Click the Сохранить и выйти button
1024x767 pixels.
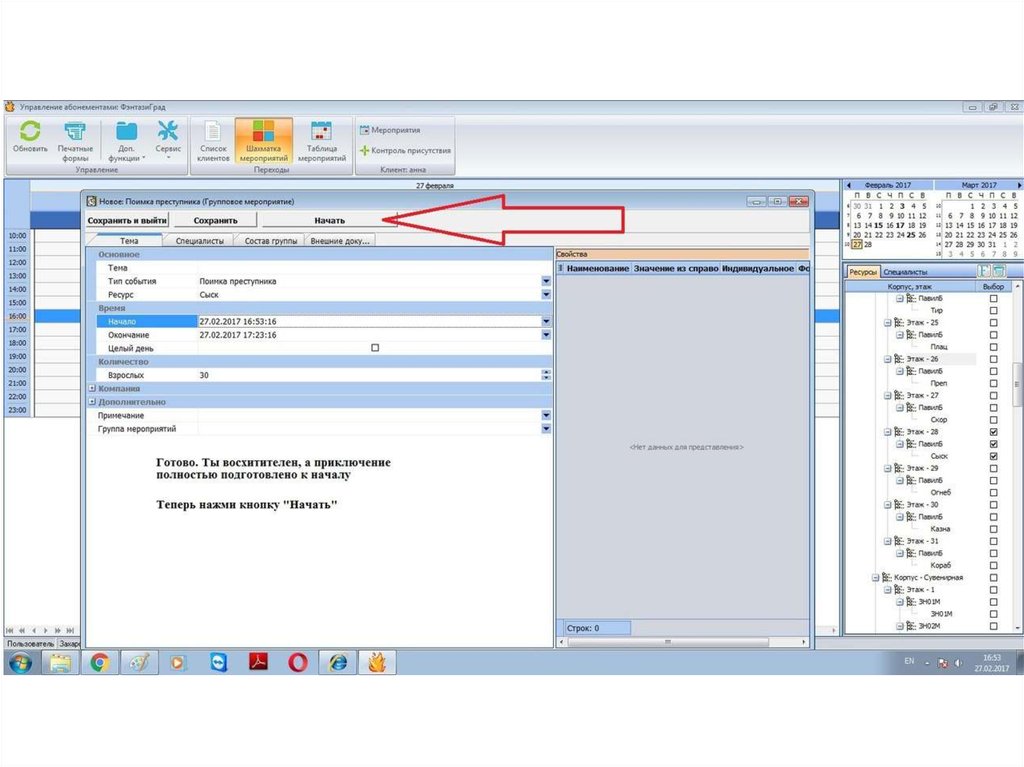tap(127, 220)
